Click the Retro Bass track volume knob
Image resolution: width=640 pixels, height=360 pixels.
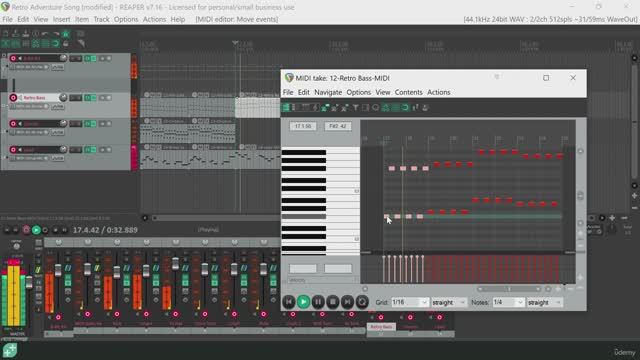click(x=63, y=98)
